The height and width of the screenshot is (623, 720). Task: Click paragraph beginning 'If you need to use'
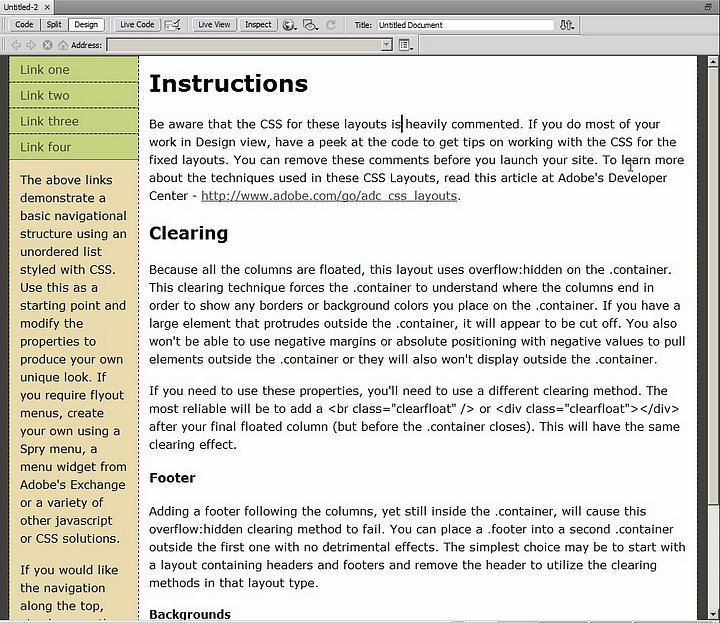point(414,418)
